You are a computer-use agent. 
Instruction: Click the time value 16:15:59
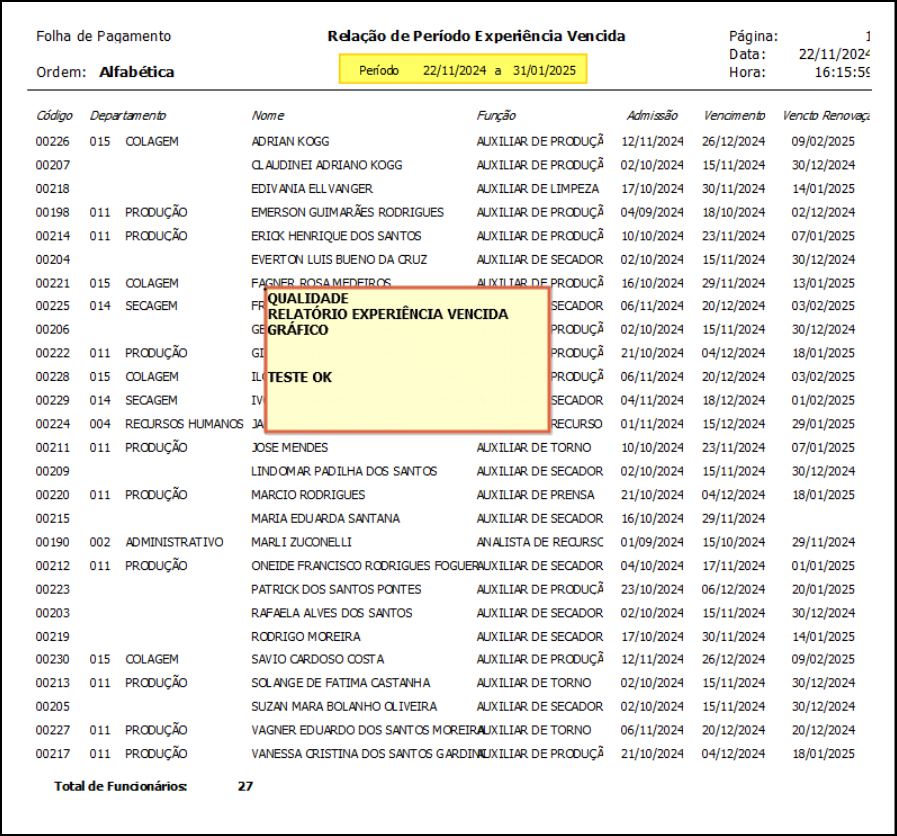click(842, 73)
